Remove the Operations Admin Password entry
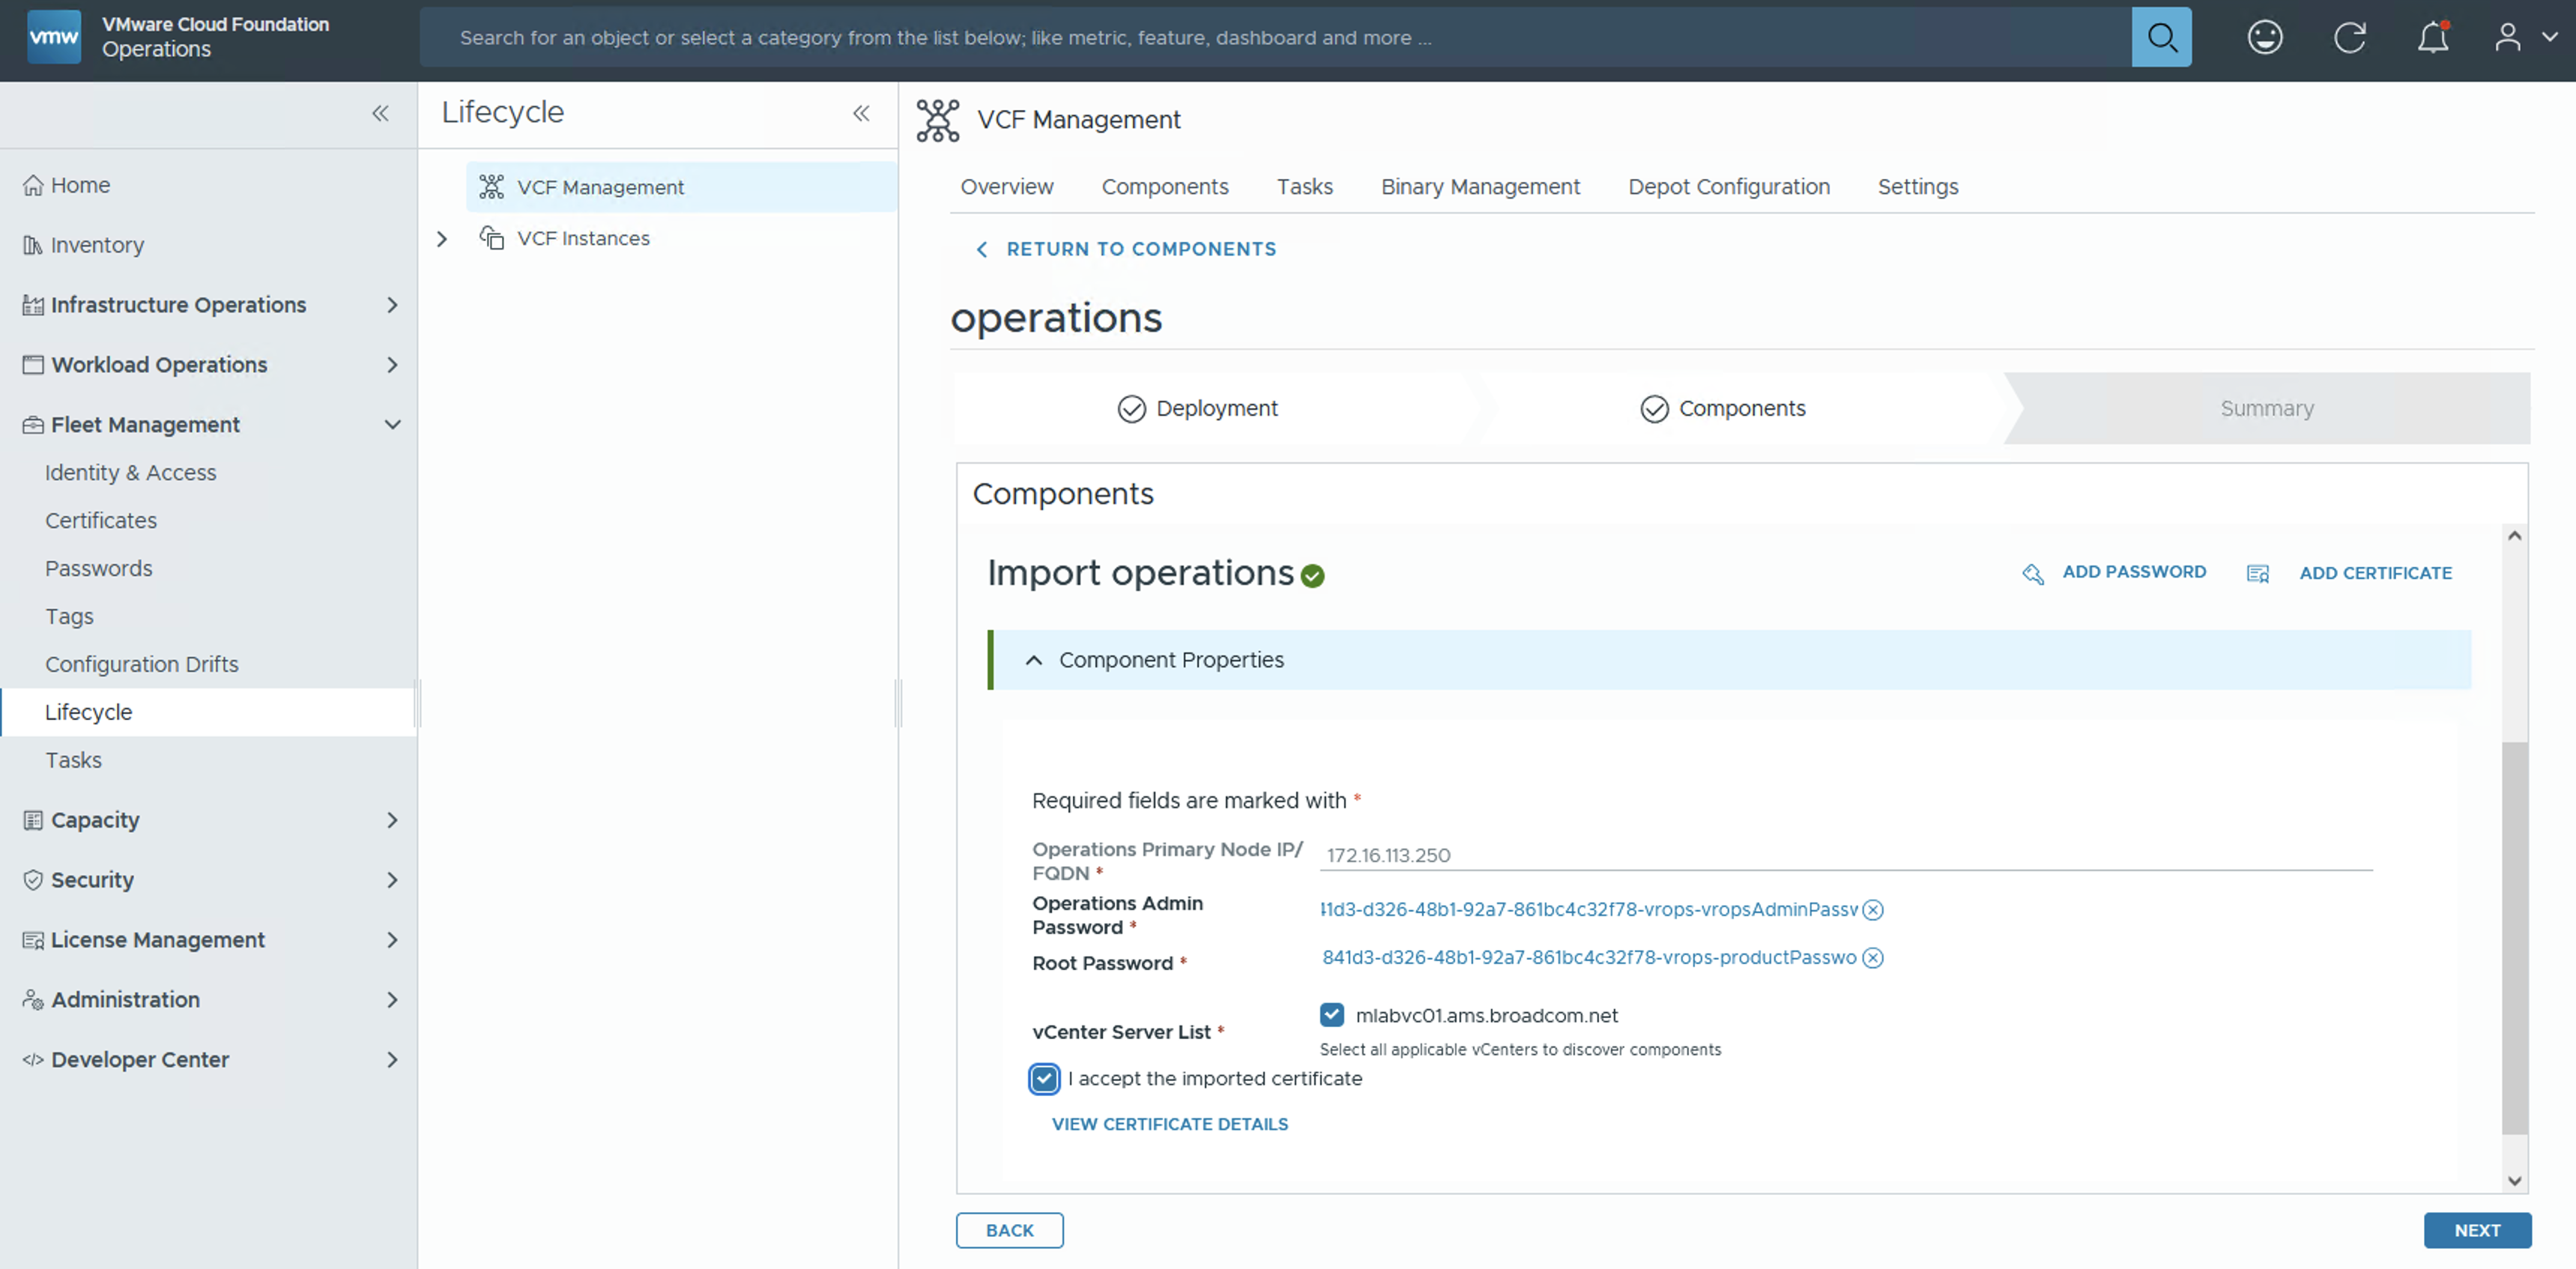This screenshot has height=1269, width=2576. pos(1873,910)
